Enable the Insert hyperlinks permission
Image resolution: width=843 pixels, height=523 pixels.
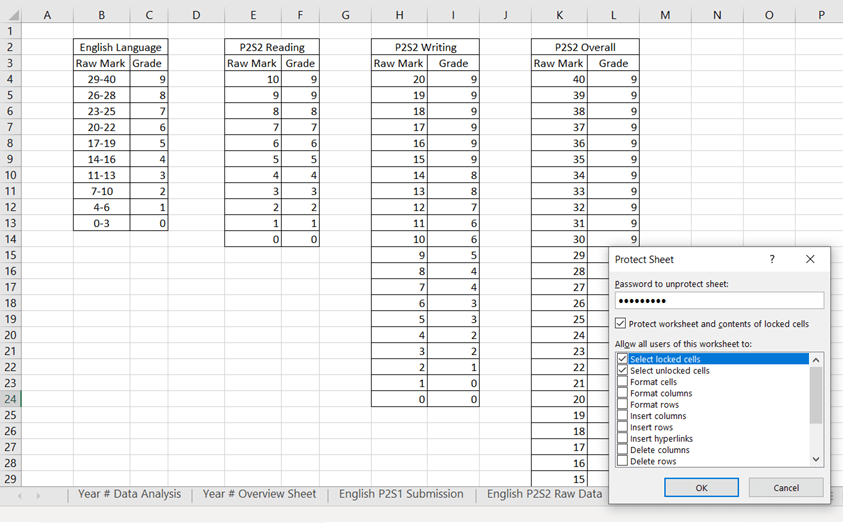tap(623, 439)
